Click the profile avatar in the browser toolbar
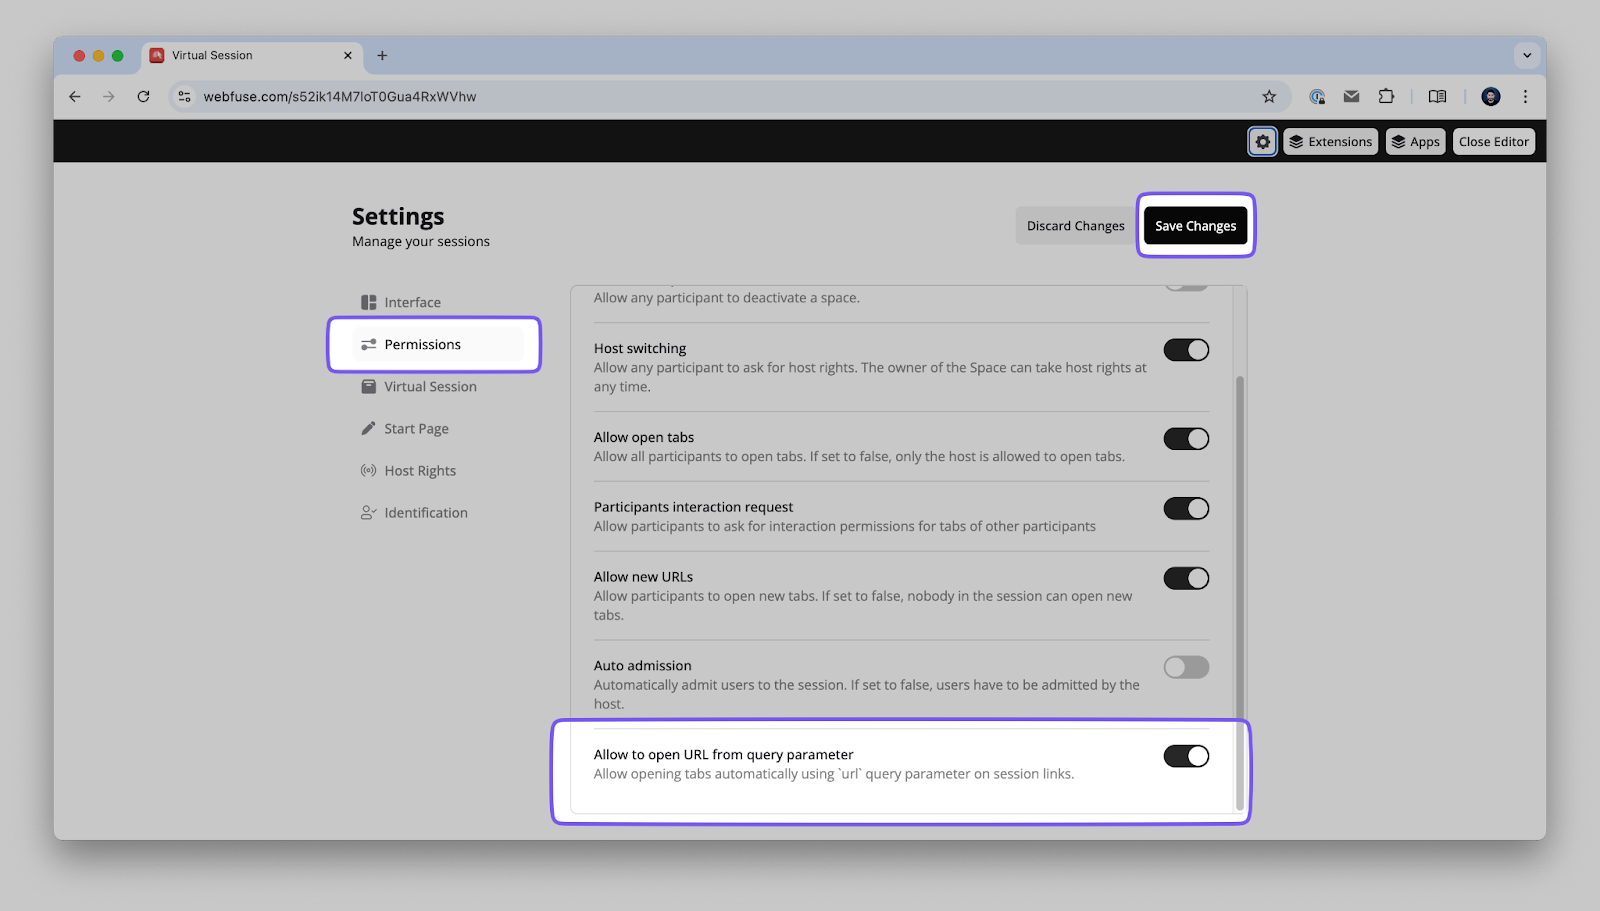1600x911 pixels. pyautogui.click(x=1490, y=96)
